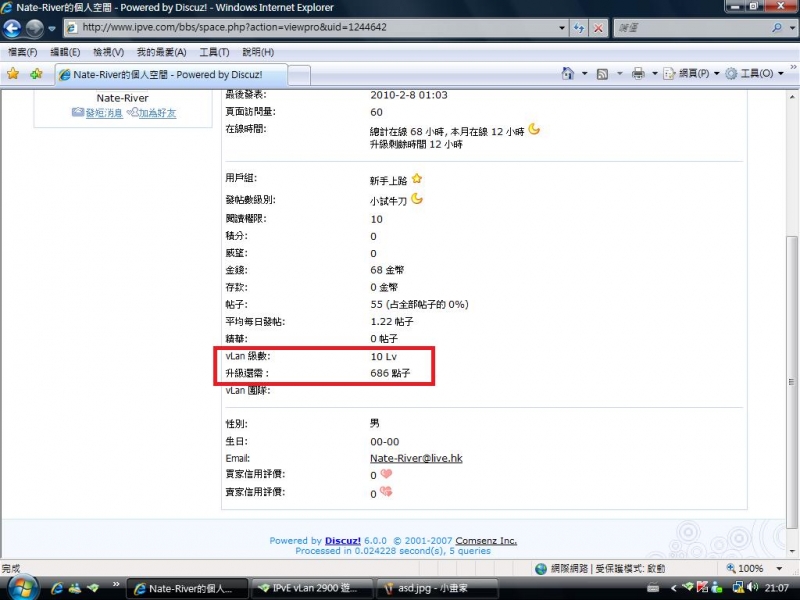This screenshot has width=800, height=600.
Task: Refresh the page with the refresh icon
Action: [579, 28]
